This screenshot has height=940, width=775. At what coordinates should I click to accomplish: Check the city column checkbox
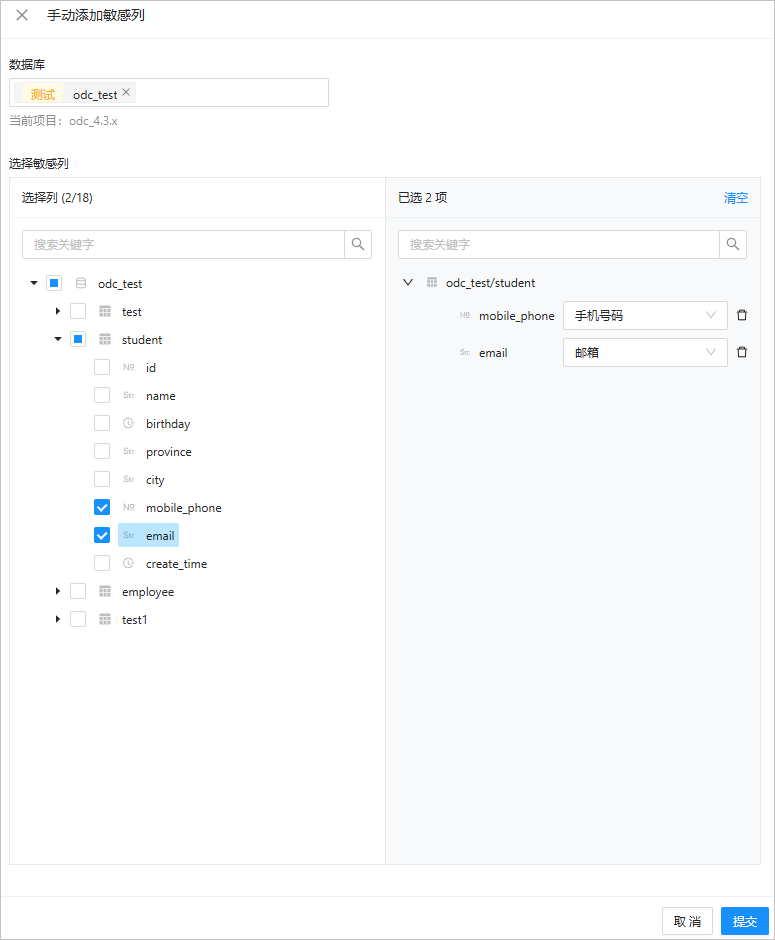(102, 479)
